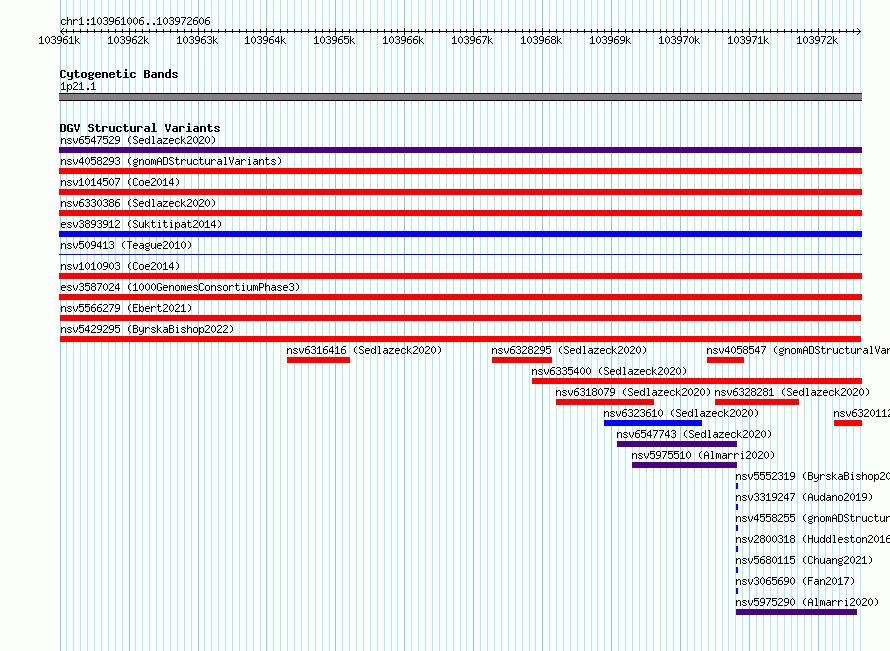Click the 103969k ruler label
This screenshot has width=890, height=651.
point(610,40)
